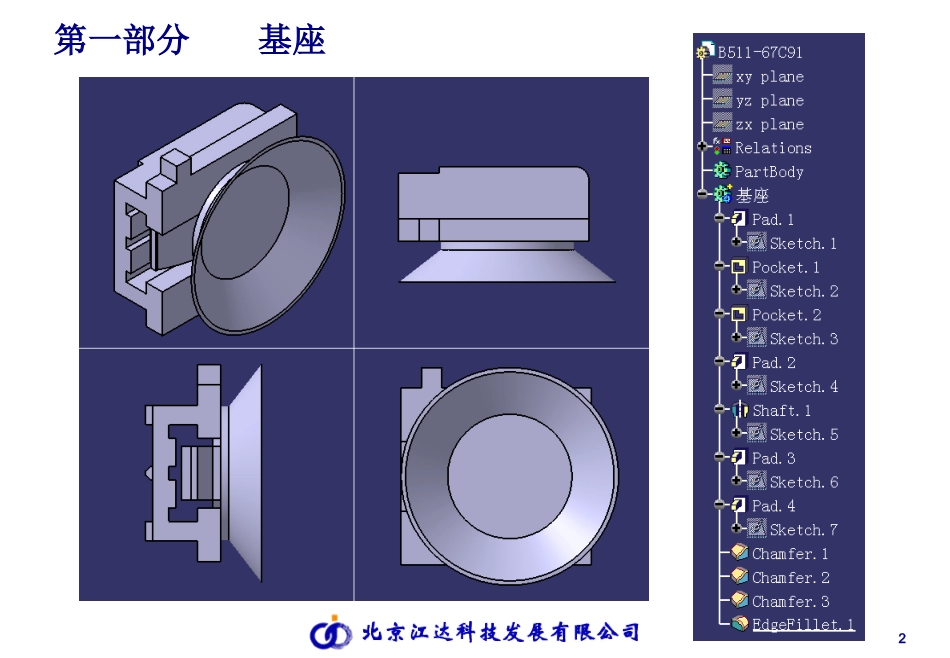
Task: Select the Sketch.4 icon
Action: pyautogui.click(x=756, y=385)
